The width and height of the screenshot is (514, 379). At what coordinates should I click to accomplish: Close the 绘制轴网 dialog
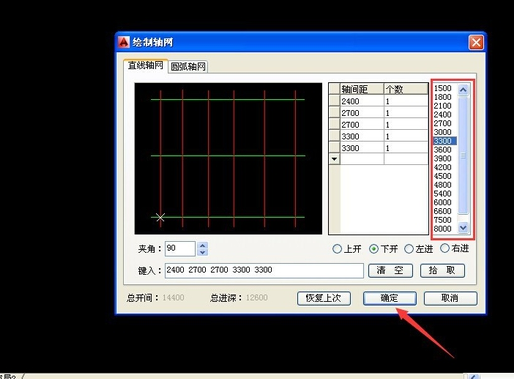coord(476,42)
